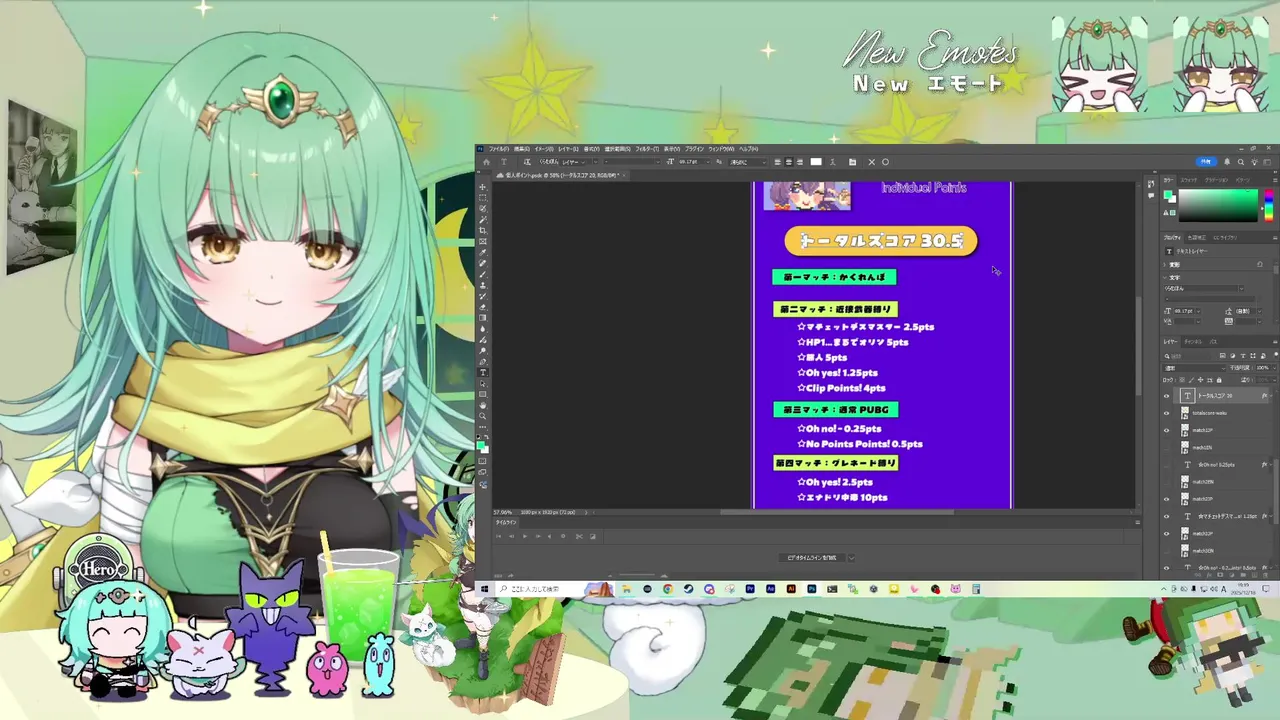Select the Crop tool
Screen dimensions: 1280x720
483,228
